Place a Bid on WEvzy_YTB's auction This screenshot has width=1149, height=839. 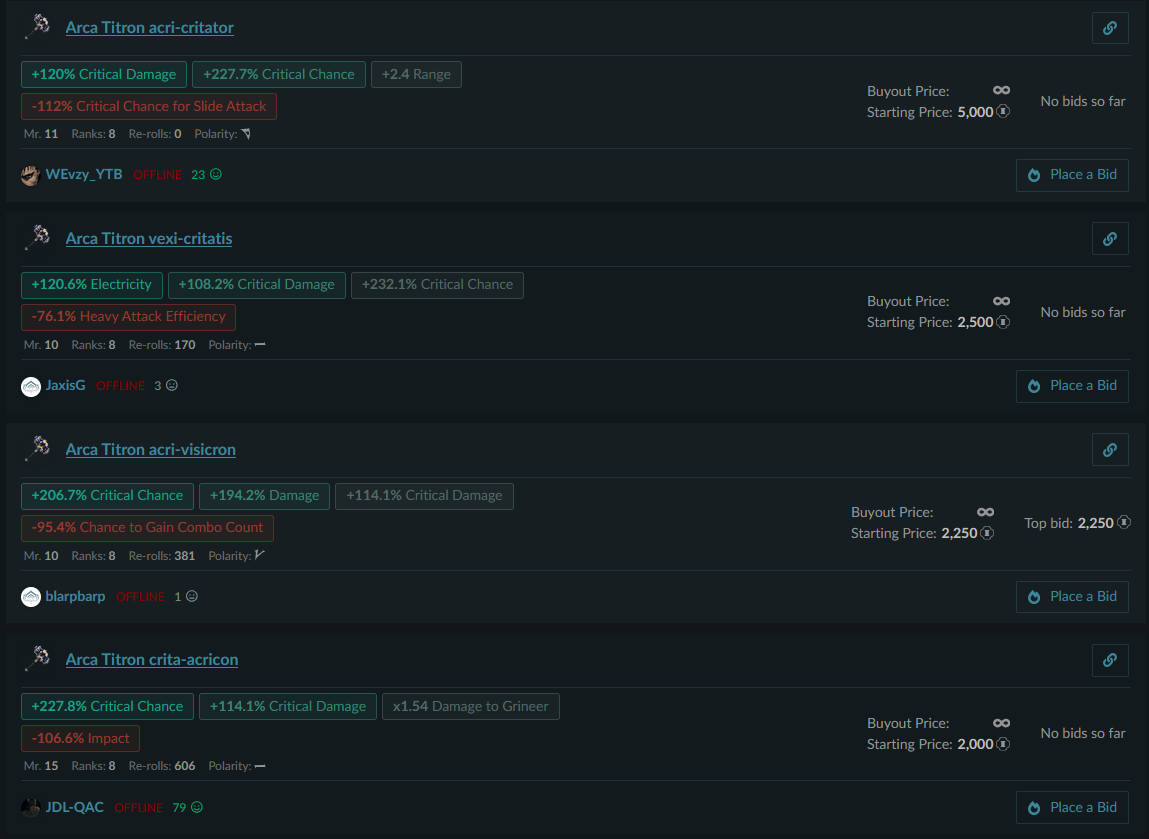point(1072,175)
